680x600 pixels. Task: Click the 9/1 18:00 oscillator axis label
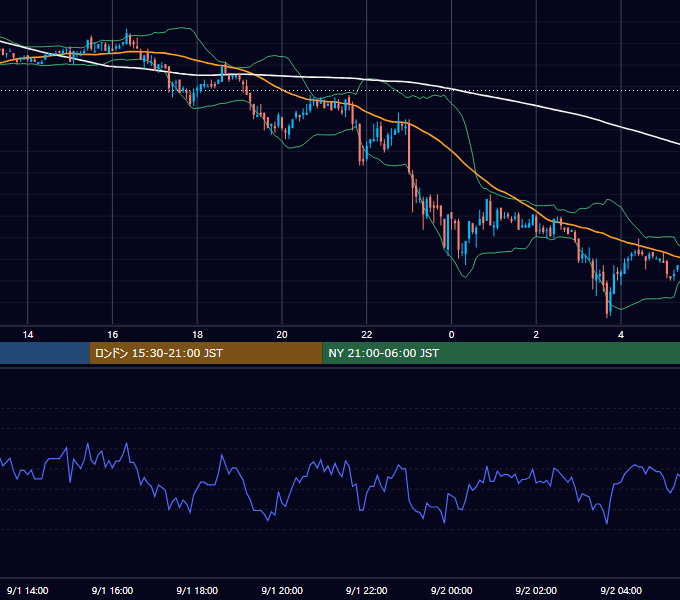click(x=197, y=590)
